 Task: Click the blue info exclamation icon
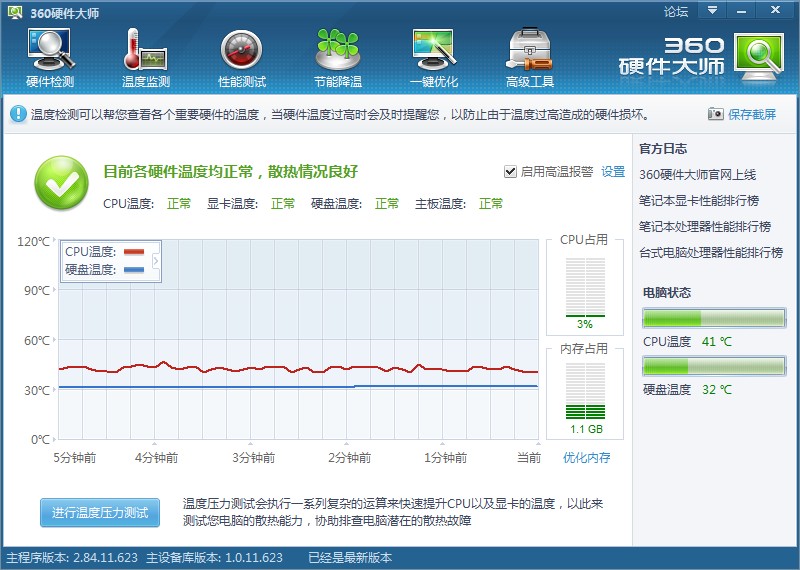[18, 114]
